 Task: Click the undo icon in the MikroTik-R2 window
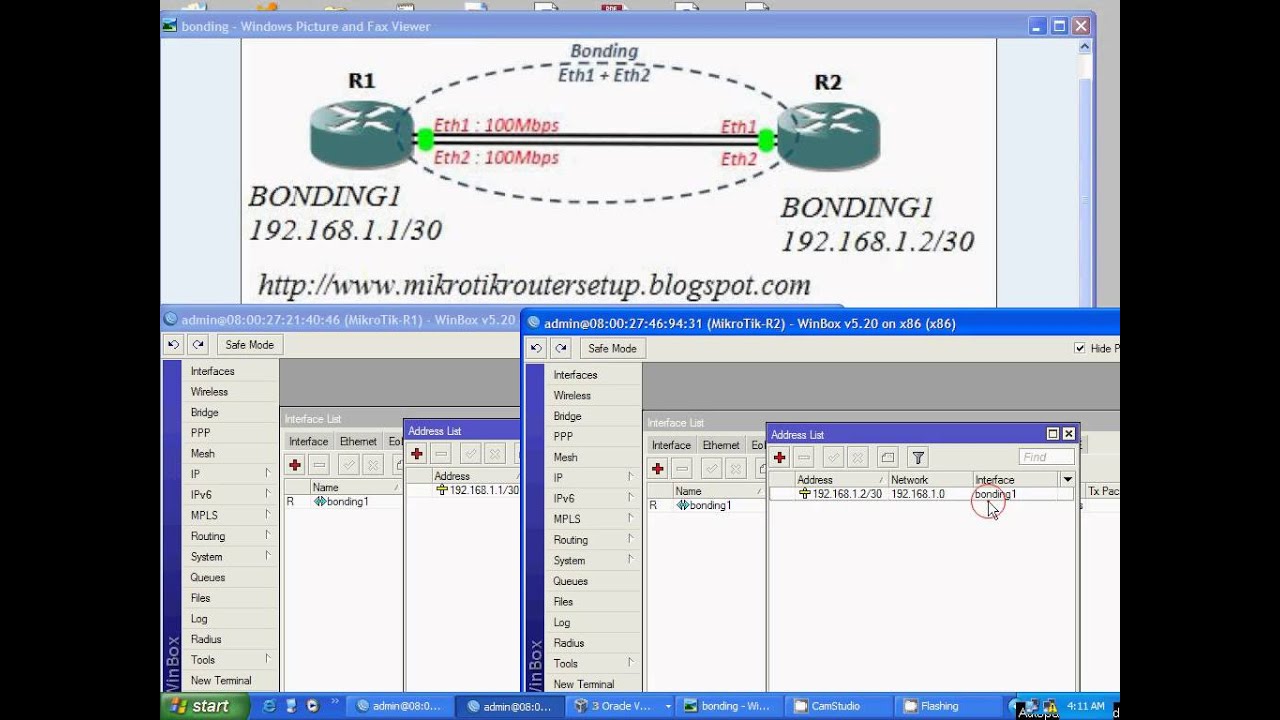(536, 348)
